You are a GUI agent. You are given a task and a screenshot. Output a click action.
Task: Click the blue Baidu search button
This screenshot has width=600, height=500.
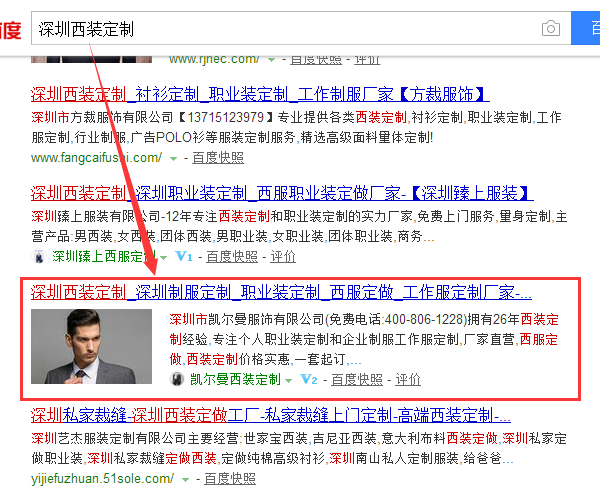click(585, 28)
